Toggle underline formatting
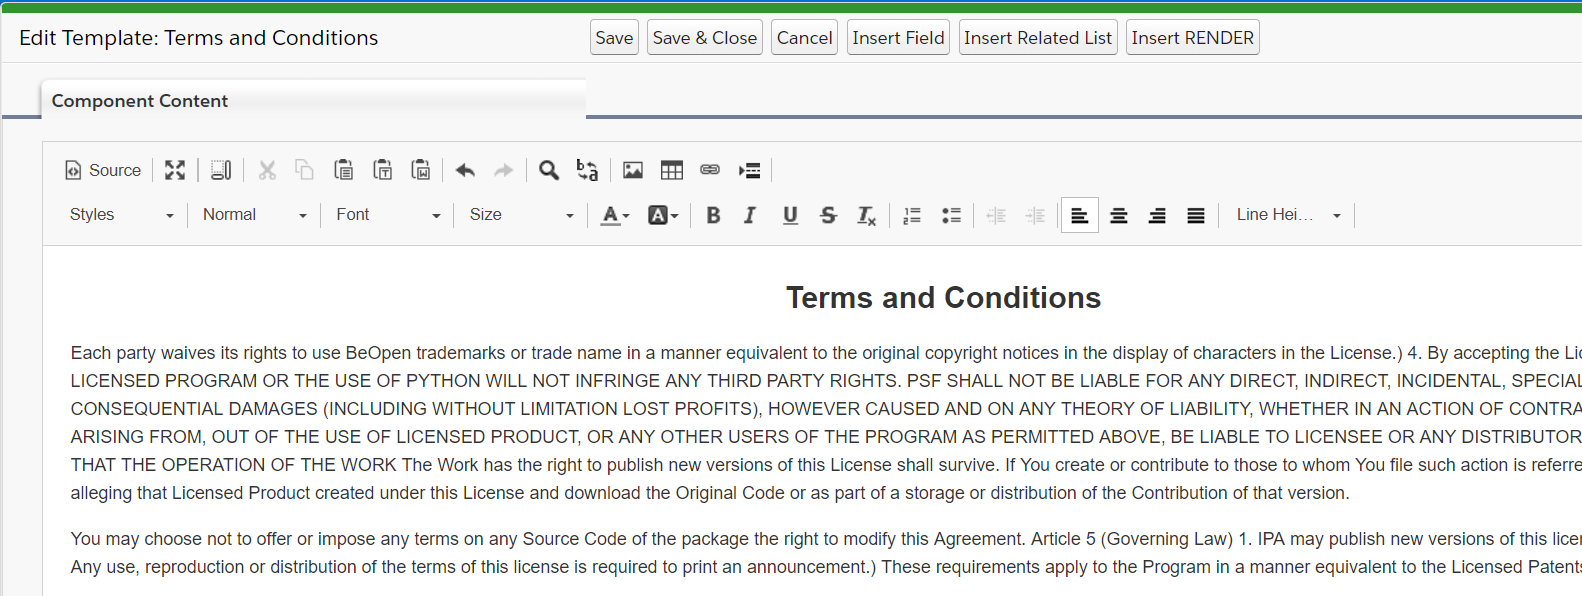The height and width of the screenshot is (596, 1582). [x=790, y=215]
